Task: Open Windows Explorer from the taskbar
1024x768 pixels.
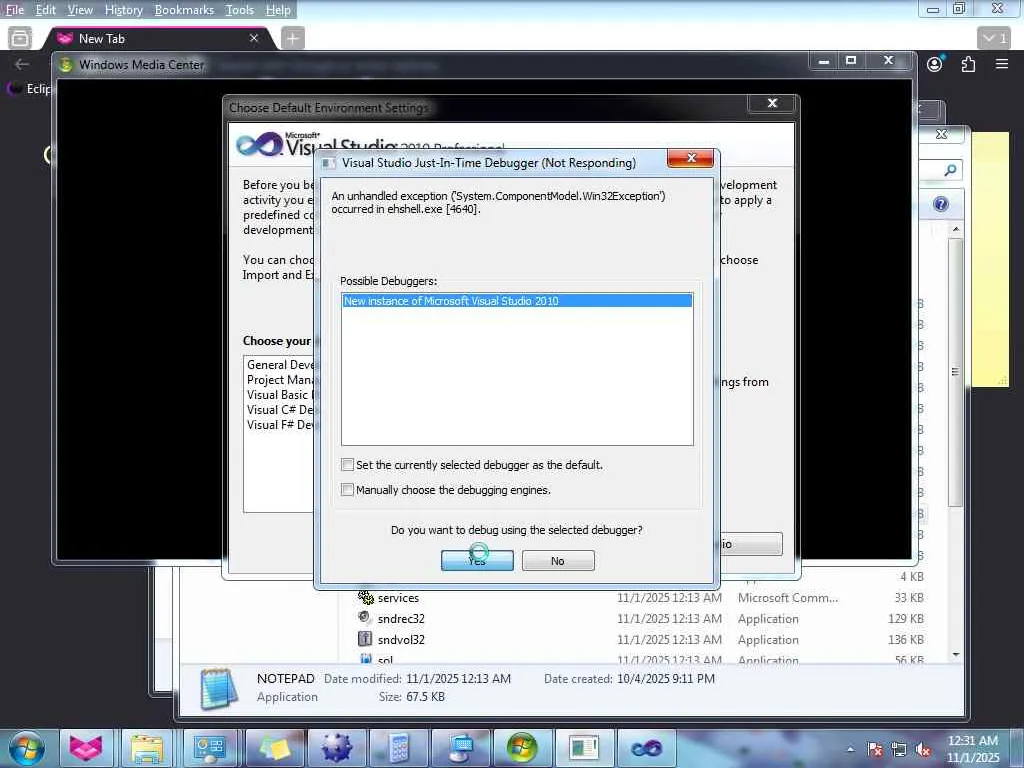Action: tap(147, 748)
